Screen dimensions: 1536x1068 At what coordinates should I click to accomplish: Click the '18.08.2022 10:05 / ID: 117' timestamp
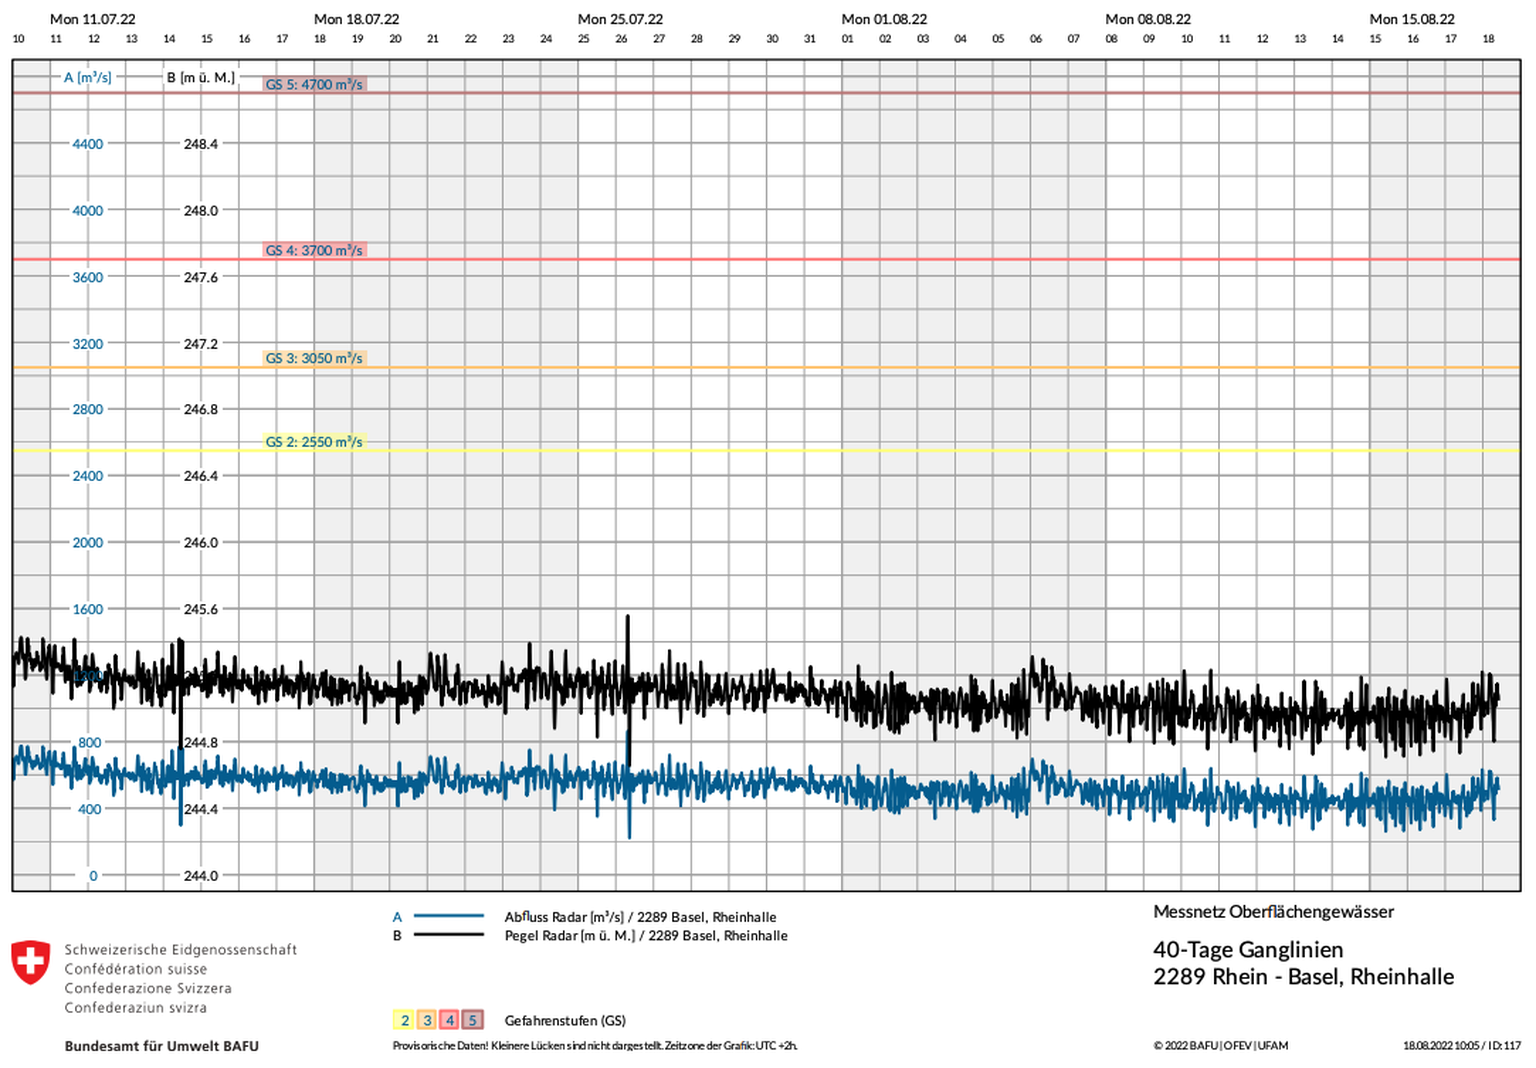[1462, 1046]
